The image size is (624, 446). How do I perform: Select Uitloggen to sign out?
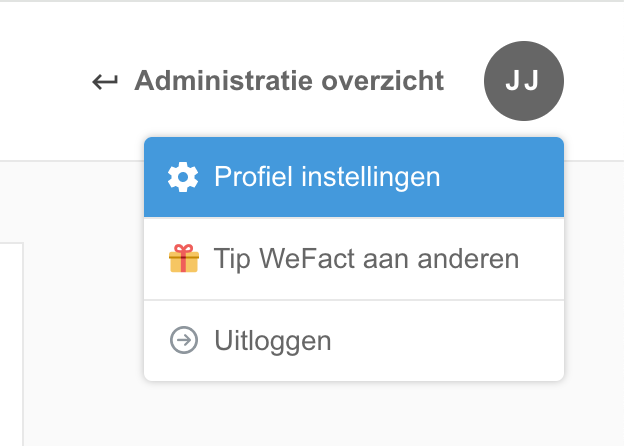[272, 341]
